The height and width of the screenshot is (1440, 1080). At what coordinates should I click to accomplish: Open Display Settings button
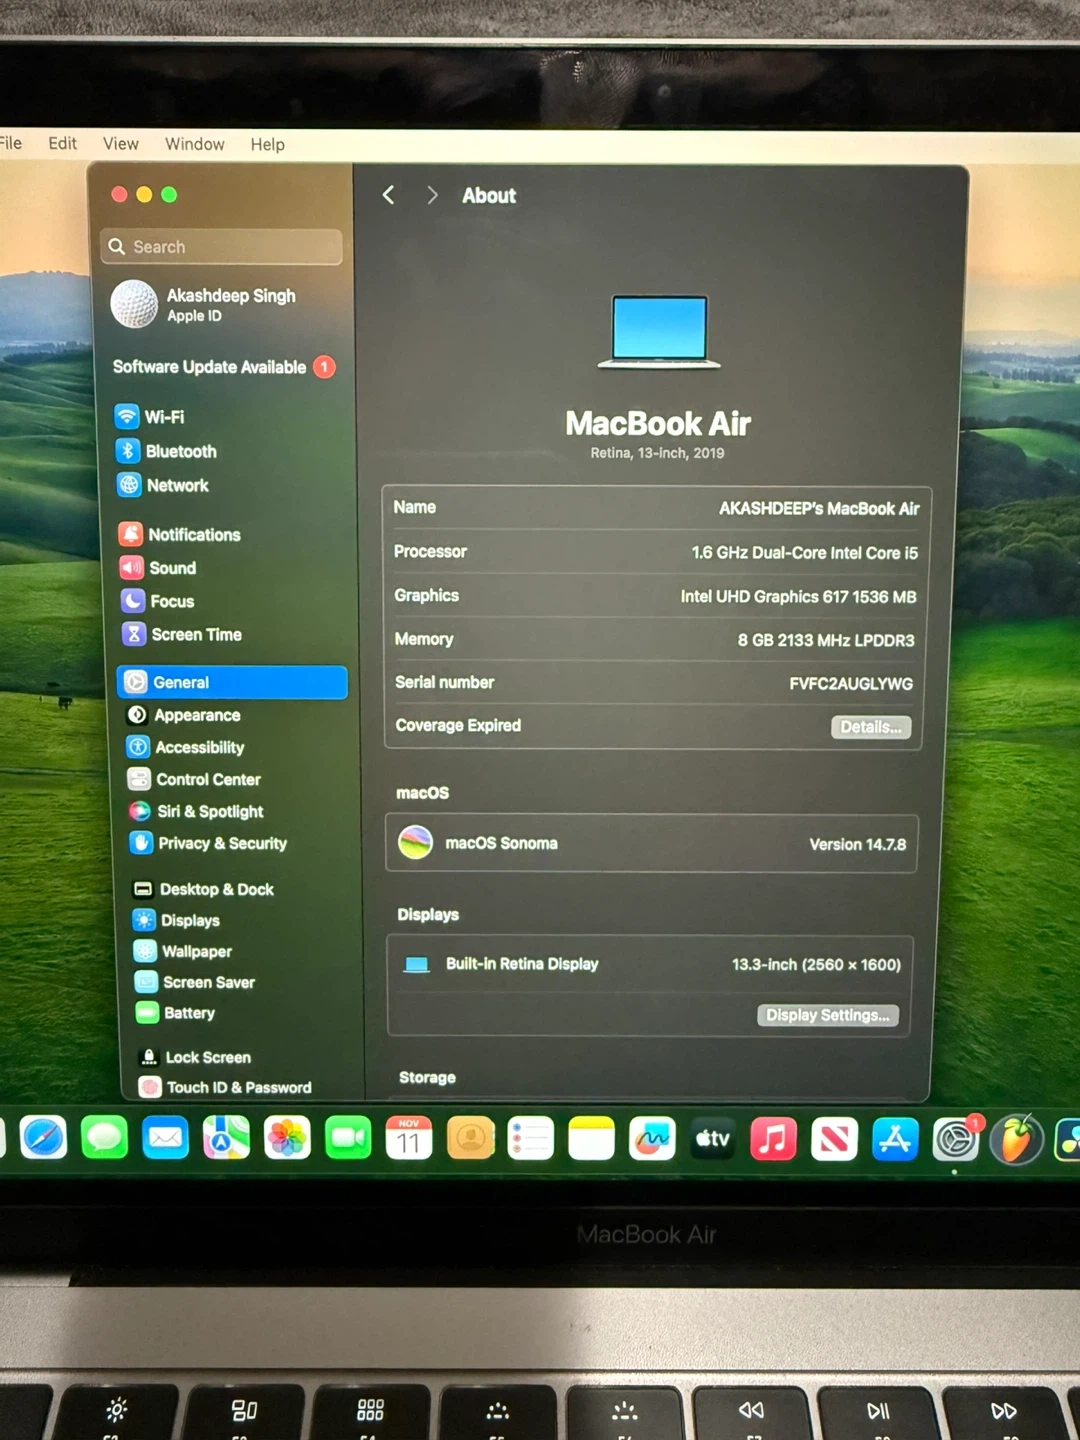pos(827,1015)
